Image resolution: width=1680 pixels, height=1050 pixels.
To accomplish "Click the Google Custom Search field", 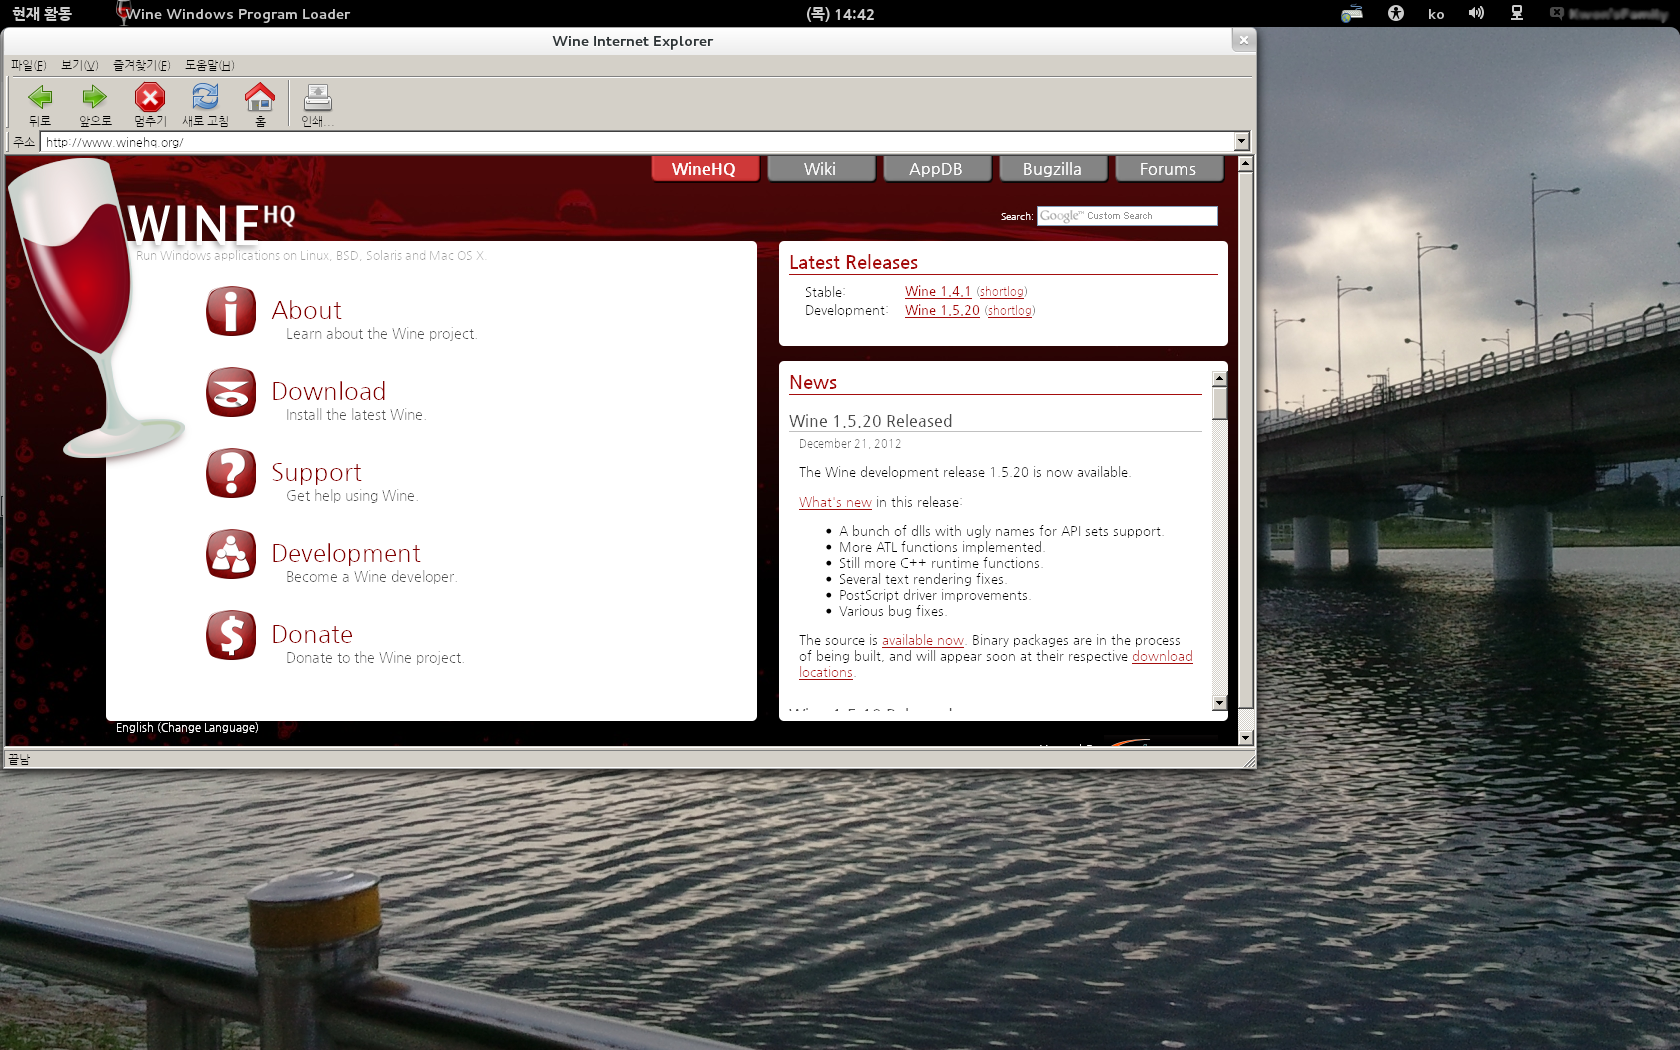I will [x=1127, y=216].
